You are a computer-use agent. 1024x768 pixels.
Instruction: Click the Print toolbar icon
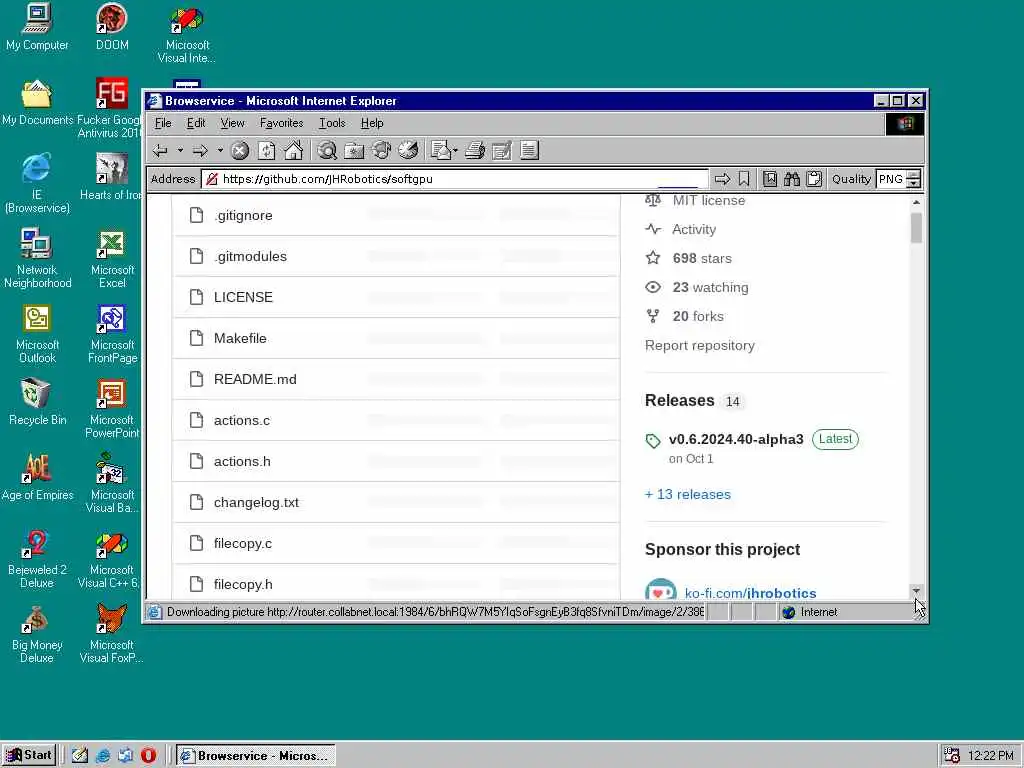coord(475,151)
